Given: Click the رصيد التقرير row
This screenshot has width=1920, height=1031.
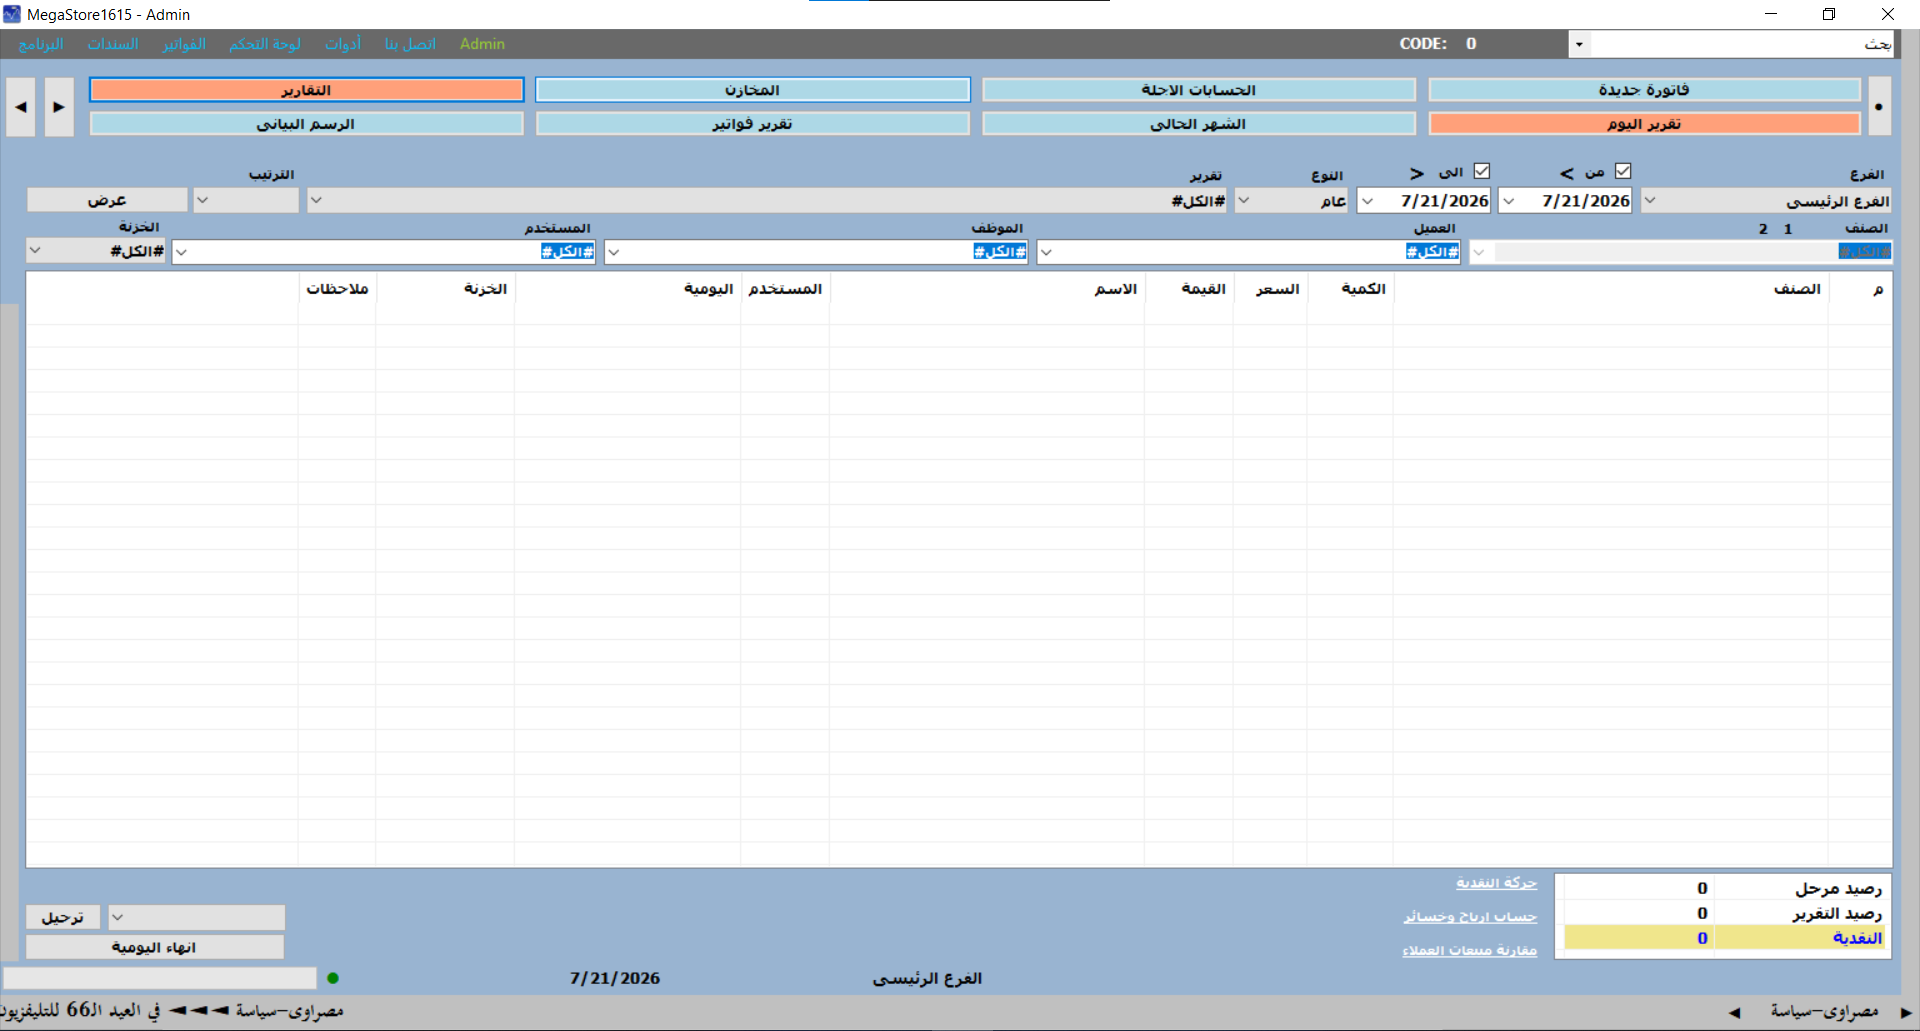Looking at the screenshot, I should coord(1724,913).
